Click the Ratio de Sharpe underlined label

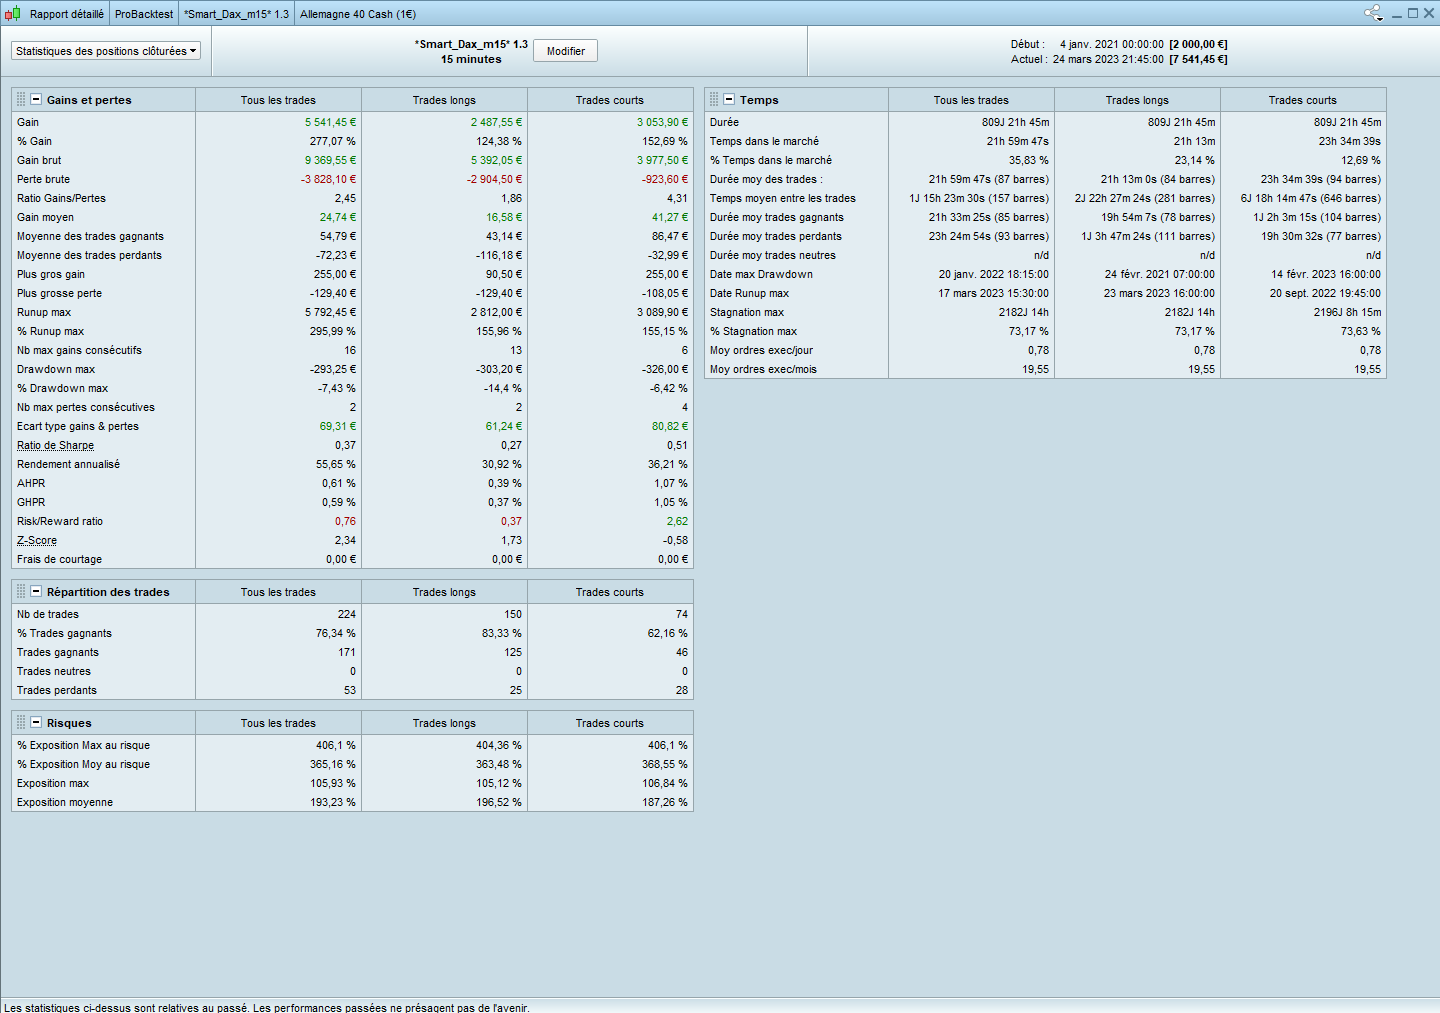[55, 446]
